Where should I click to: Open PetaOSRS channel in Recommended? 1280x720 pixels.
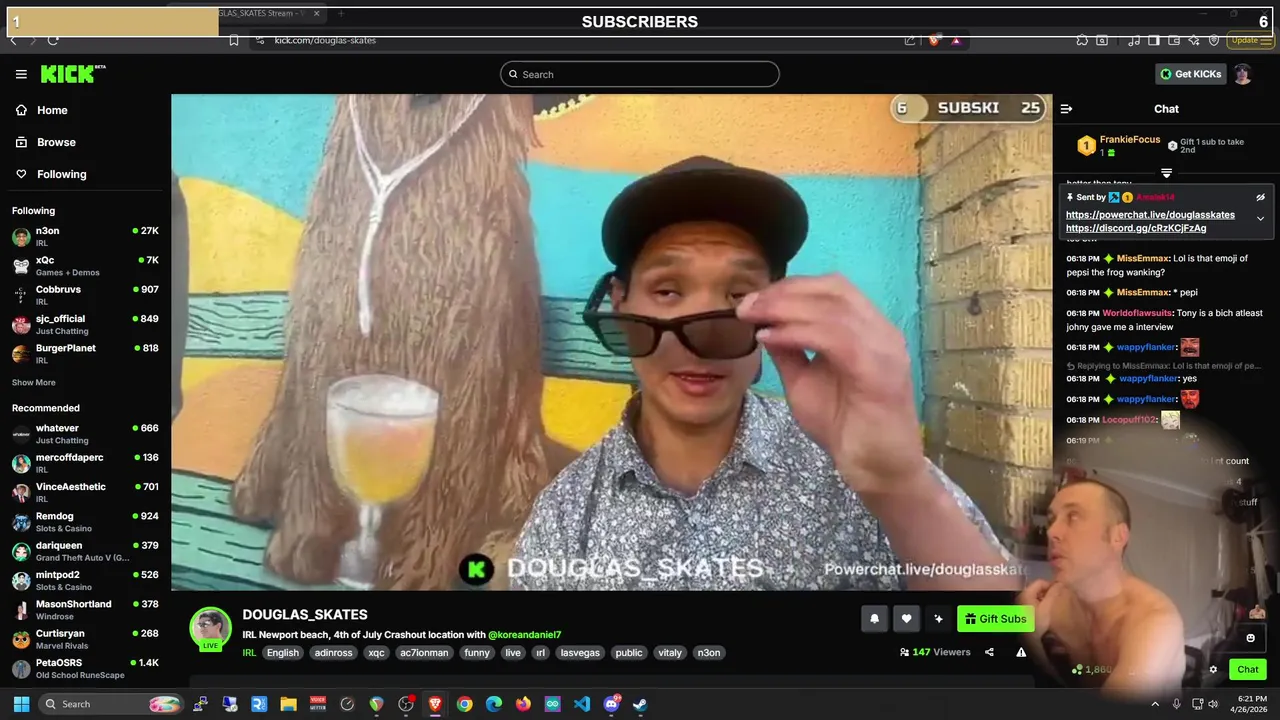(x=85, y=668)
